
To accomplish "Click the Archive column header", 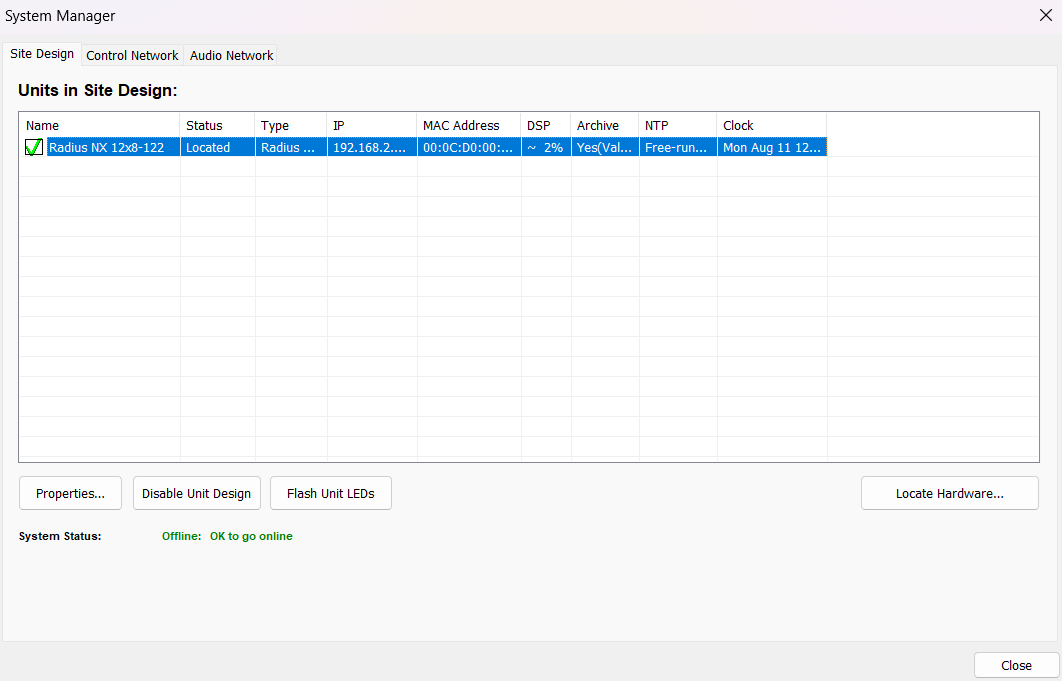I will click(x=605, y=125).
